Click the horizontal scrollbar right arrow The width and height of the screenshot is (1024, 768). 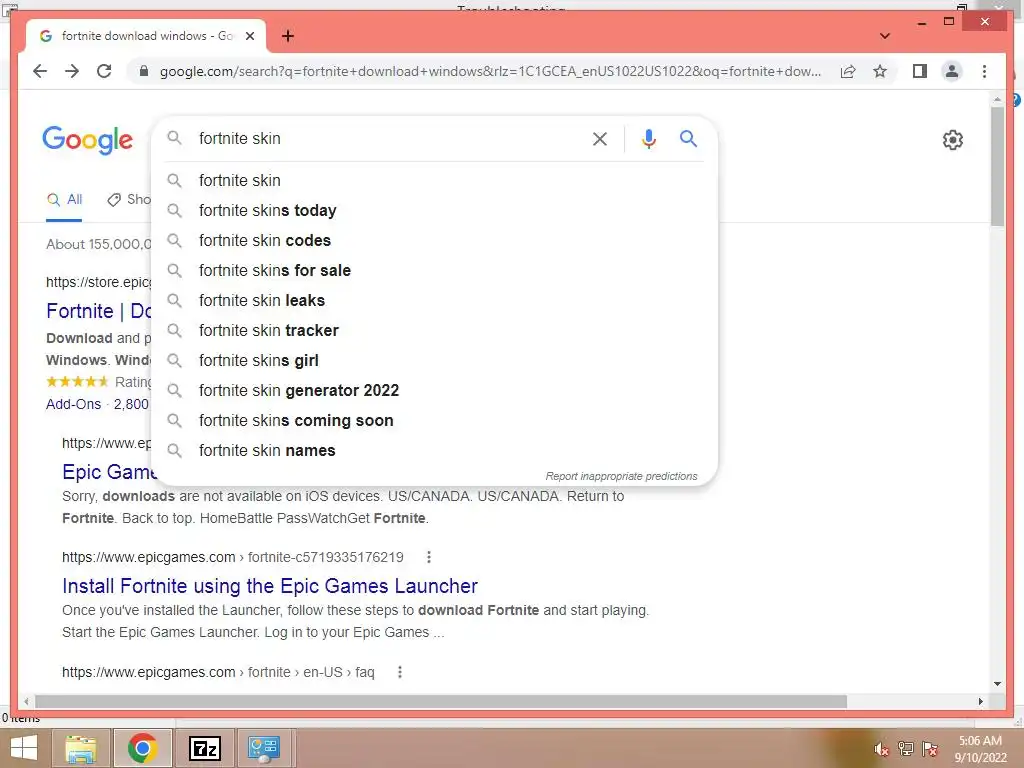(980, 701)
